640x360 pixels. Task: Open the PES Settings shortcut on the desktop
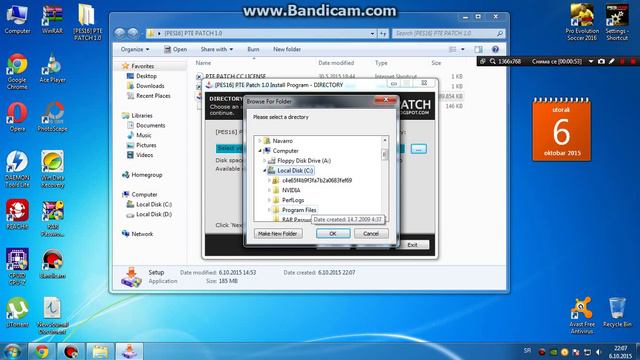pyautogui.click(x=617, y=22)
